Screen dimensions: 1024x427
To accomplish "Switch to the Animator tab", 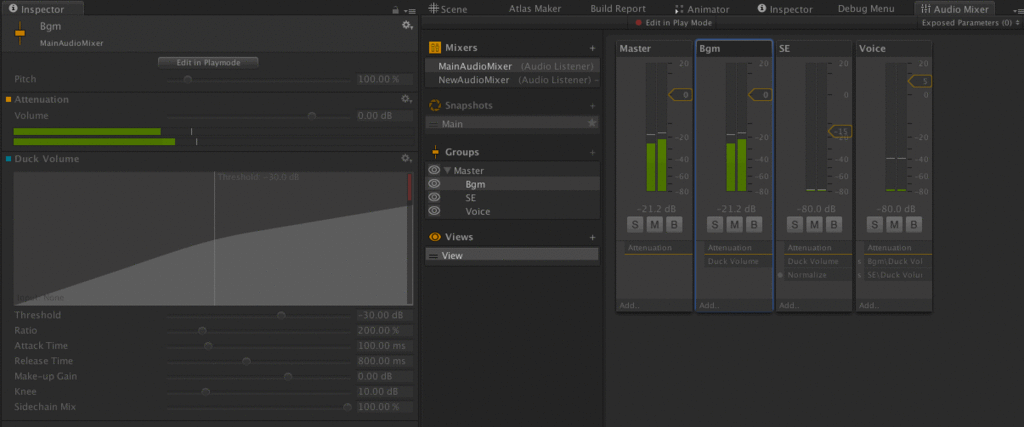I will coord(702,9).
